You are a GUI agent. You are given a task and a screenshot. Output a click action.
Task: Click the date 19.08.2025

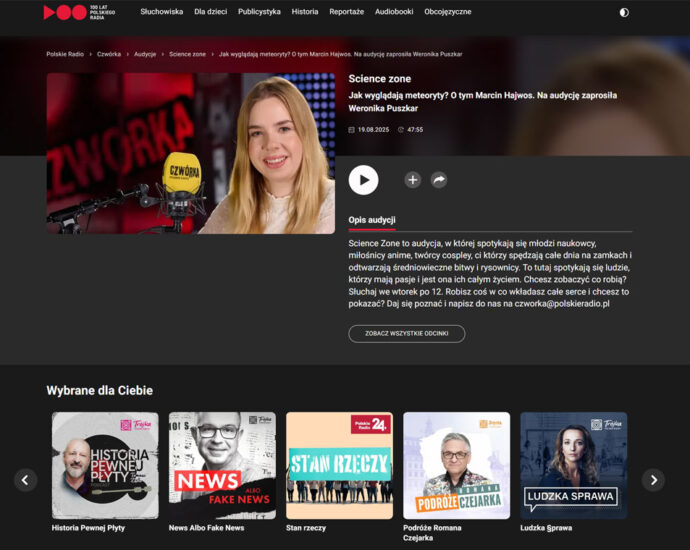pyautogui.click(x=373, y=130)
